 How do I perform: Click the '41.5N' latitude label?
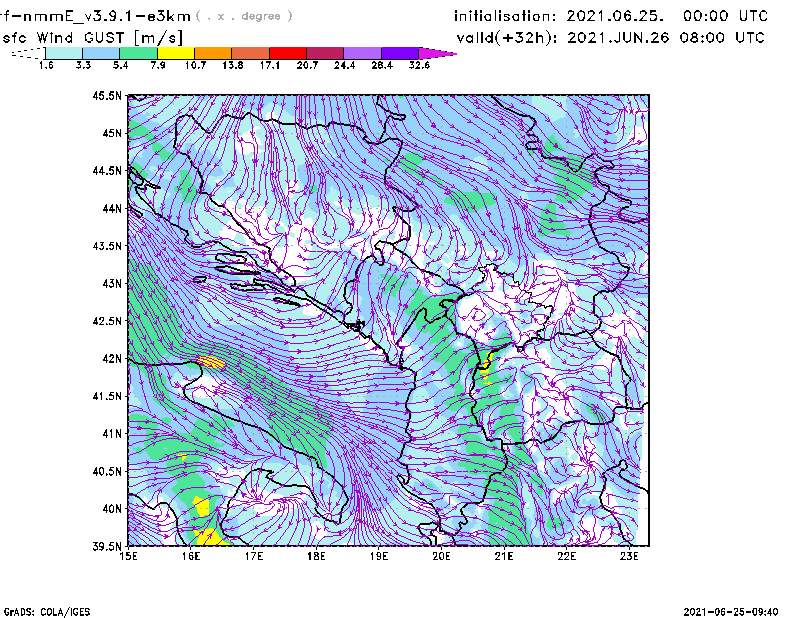point(107,396)
